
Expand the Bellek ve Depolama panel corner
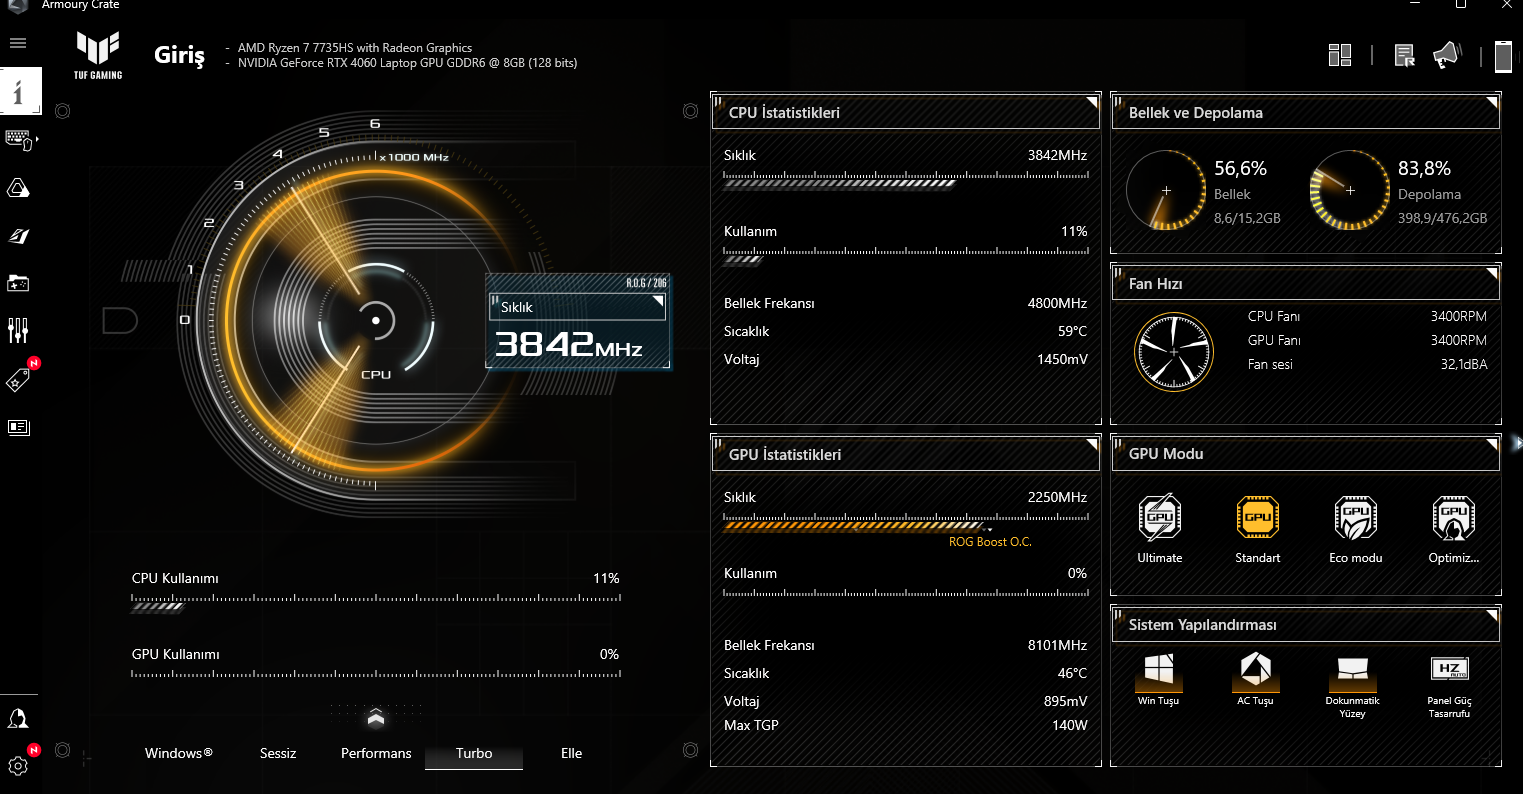tap(1491, 102)
